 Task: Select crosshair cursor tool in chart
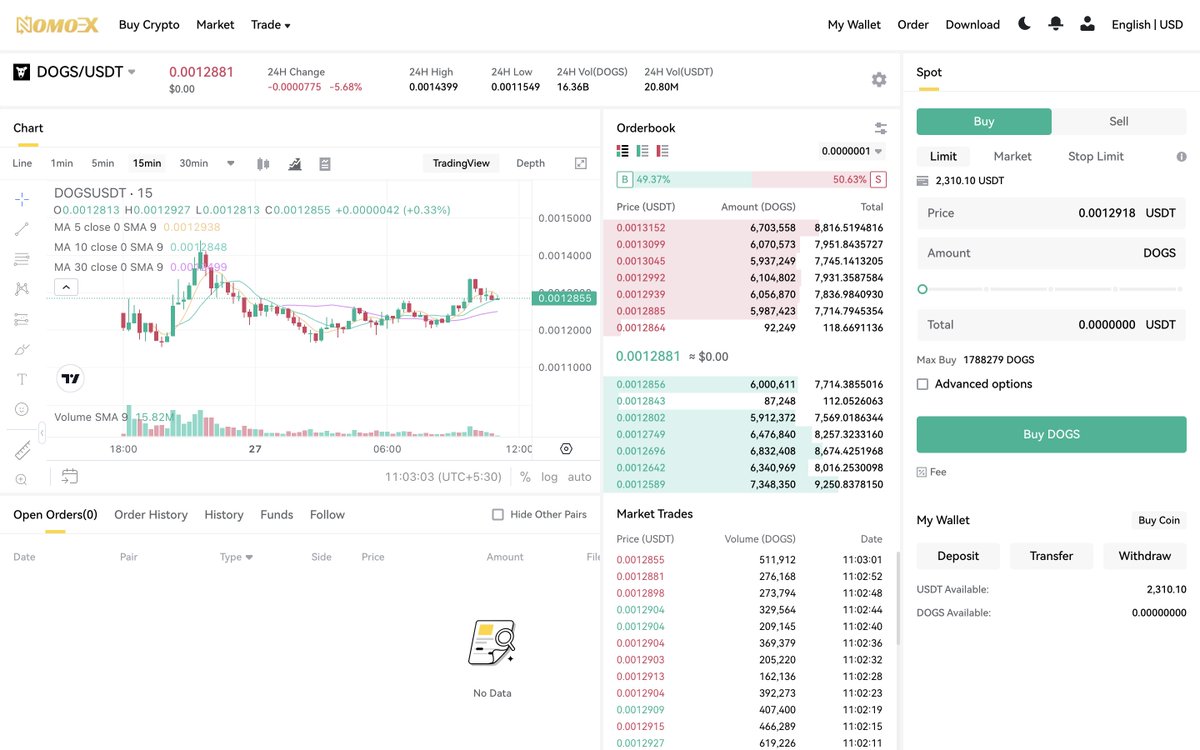22,199
